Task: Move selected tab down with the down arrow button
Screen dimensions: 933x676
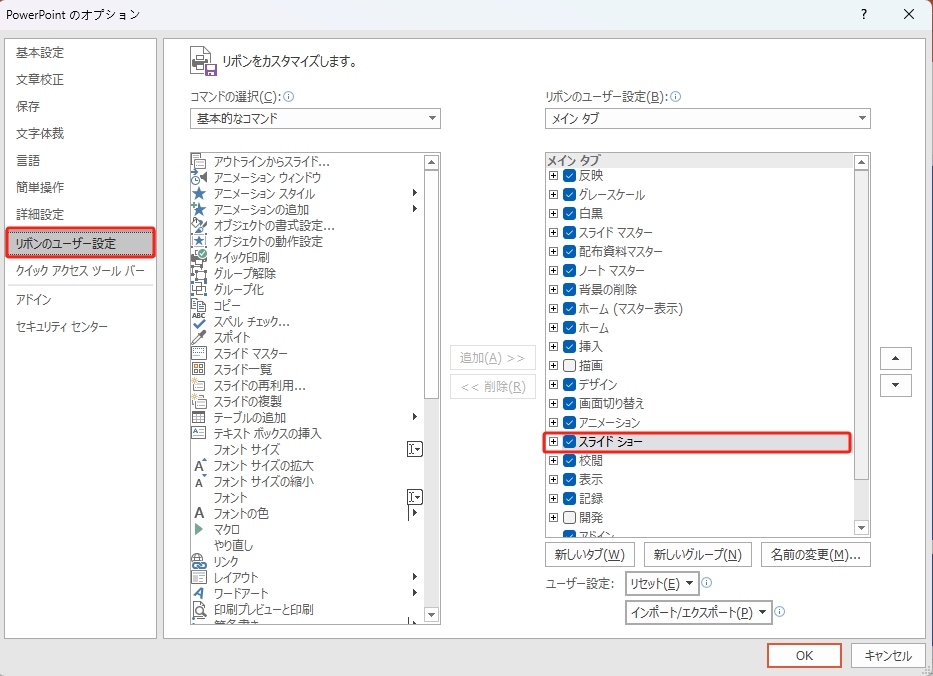Action: tap(896, 385)
